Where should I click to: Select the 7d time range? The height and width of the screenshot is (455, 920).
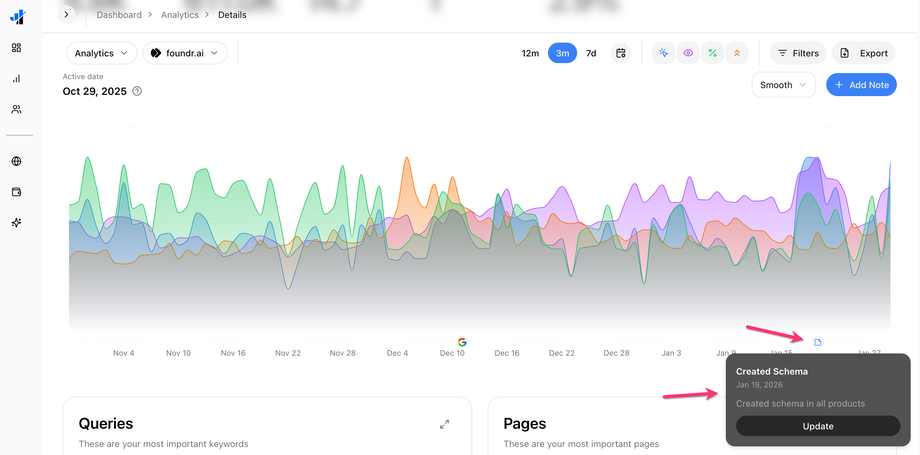(x=591, y=53)
